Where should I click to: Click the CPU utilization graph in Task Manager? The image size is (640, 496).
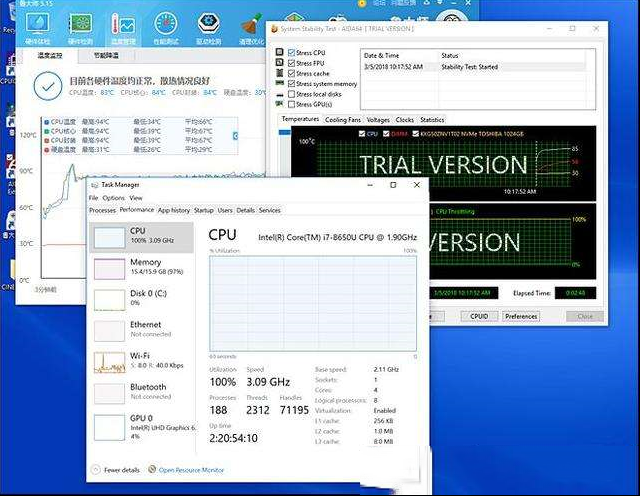click(x=313, y=303)
